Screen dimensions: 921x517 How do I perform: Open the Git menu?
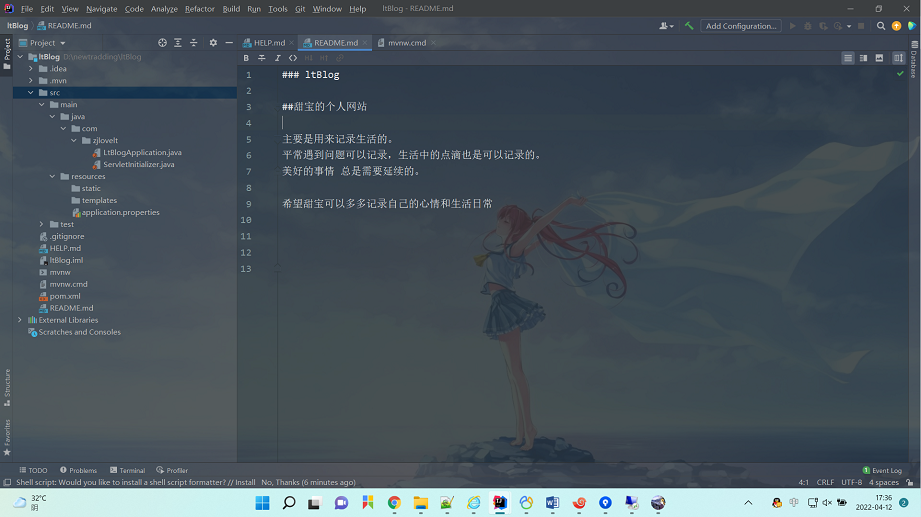pos(300,9)
